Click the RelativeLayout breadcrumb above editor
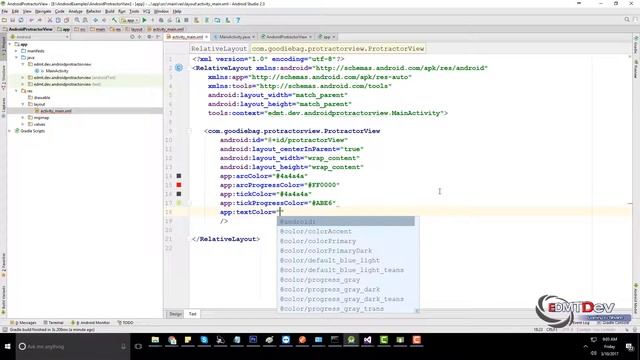The image size is (640, 360). [x=219, y=49]
